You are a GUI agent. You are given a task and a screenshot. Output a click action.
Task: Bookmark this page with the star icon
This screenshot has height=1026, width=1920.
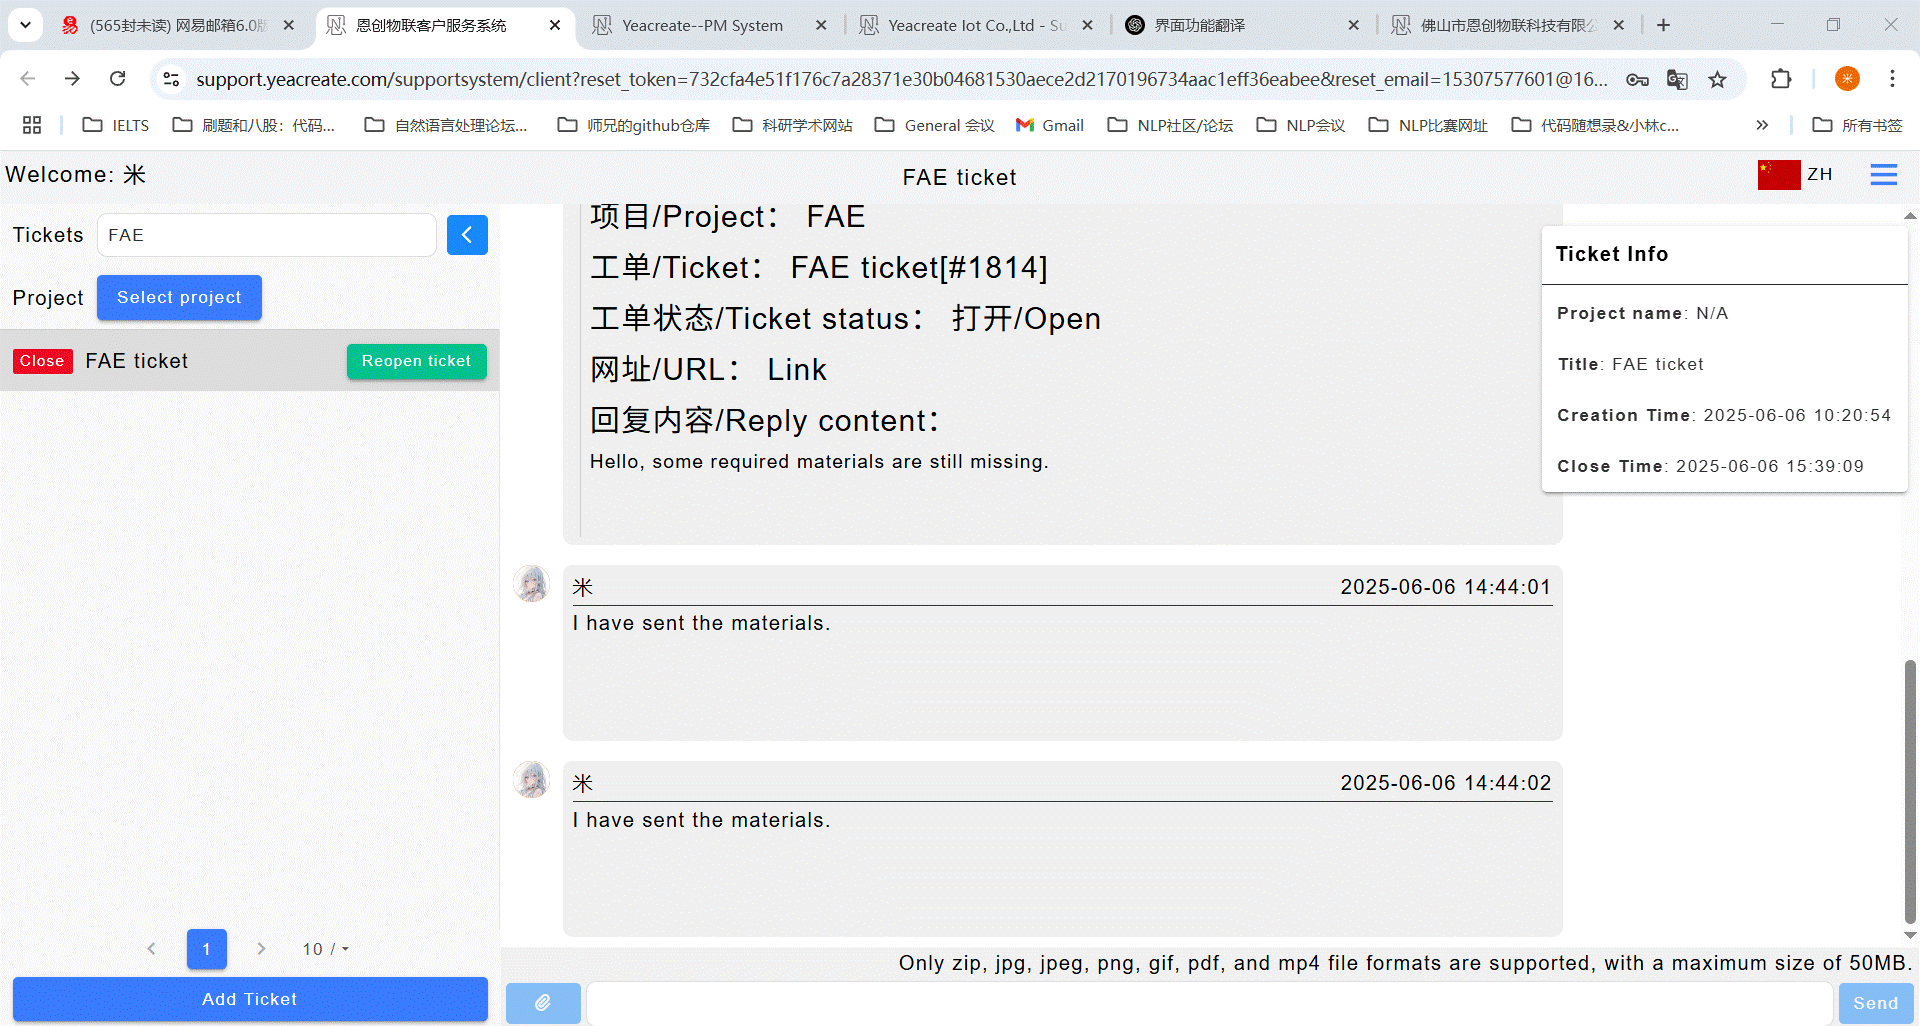(1717, 79)
